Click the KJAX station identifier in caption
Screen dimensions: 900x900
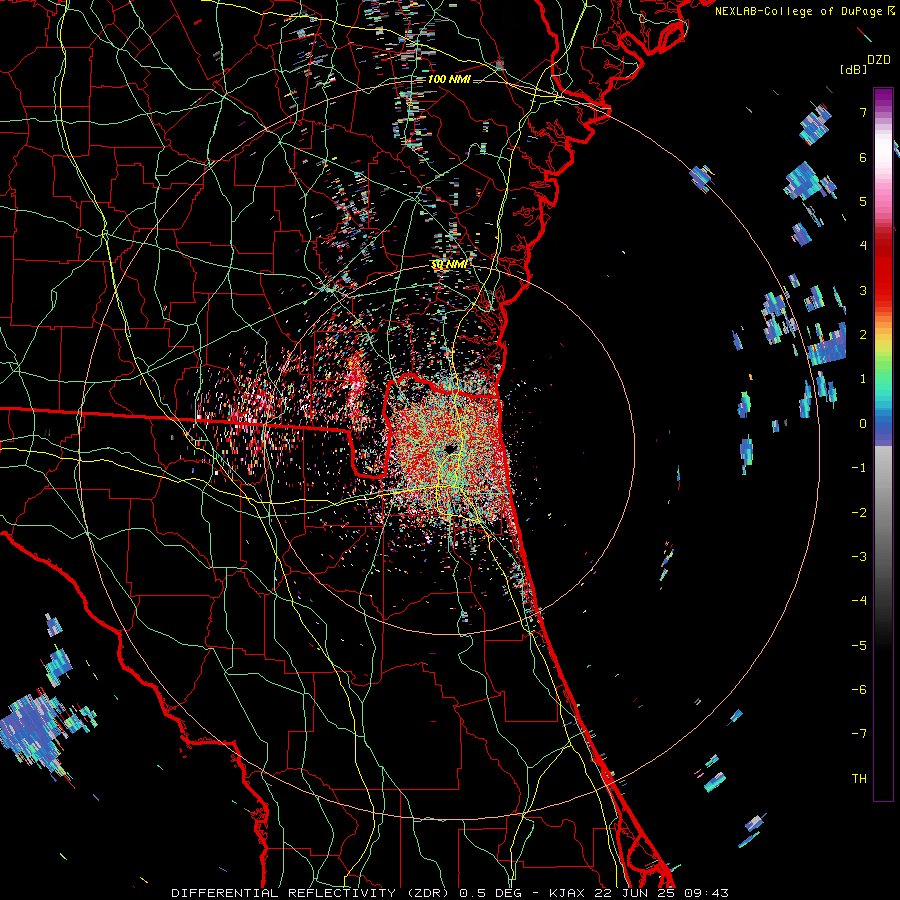(567, 893)
